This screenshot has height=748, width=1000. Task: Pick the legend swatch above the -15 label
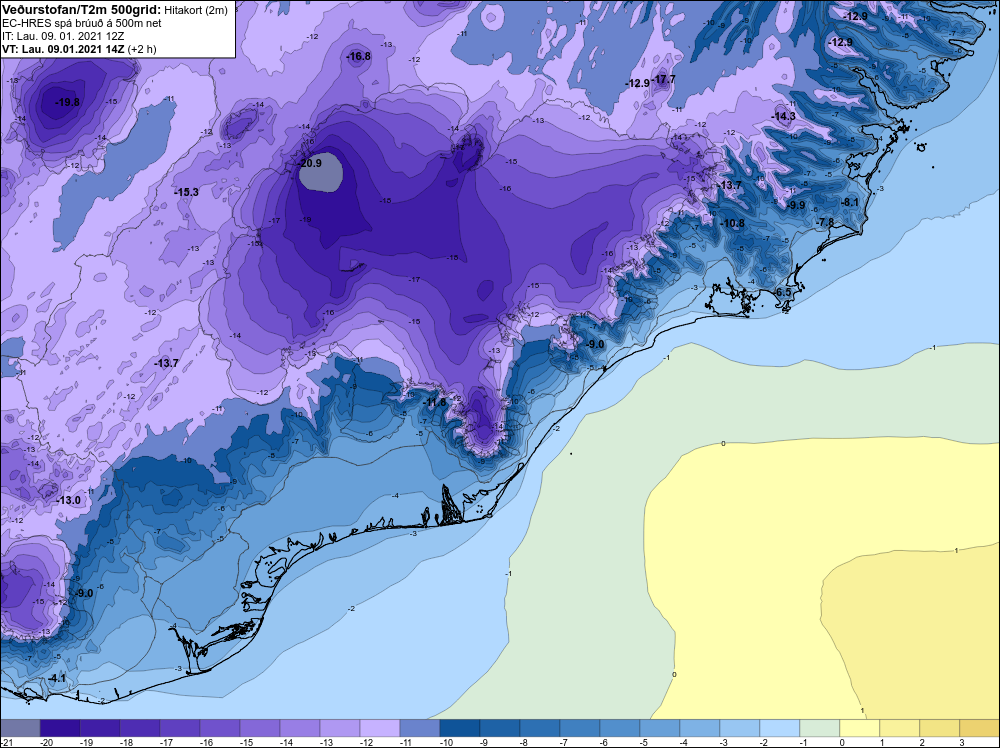tap(260, 729)
